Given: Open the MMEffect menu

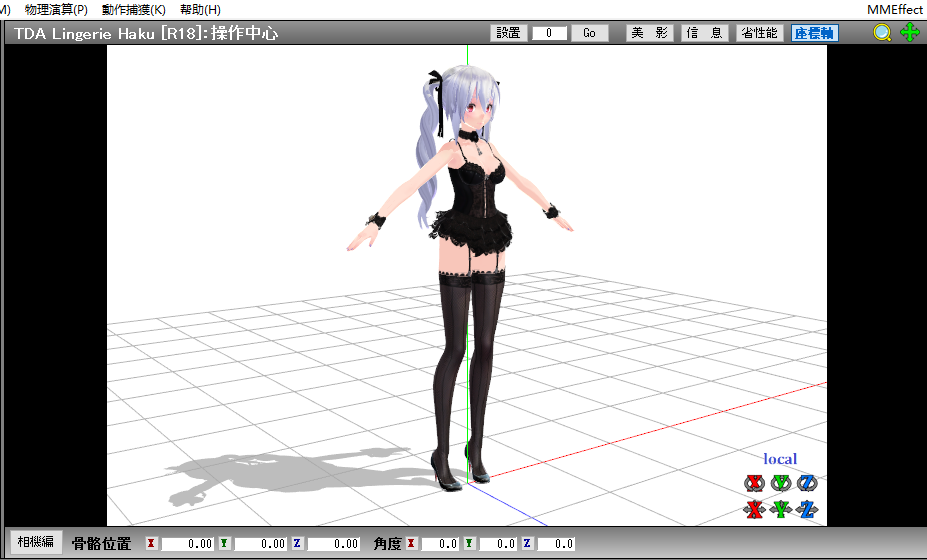Looking at the screenshot, I should point(895,9).
